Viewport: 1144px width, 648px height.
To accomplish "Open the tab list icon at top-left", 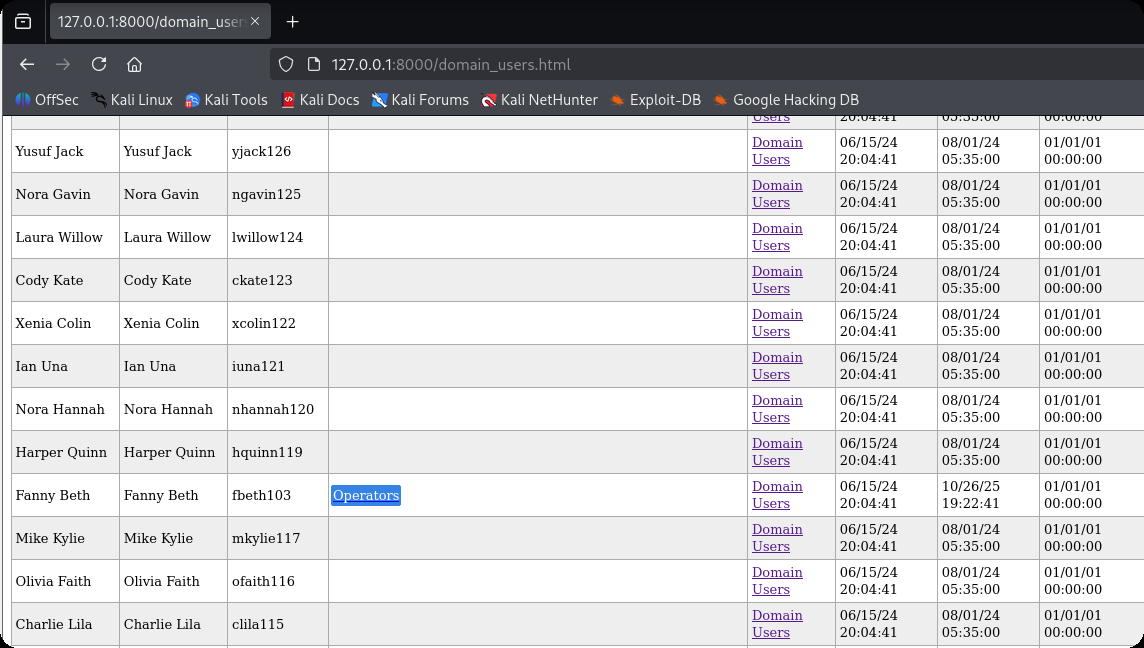I will [23, 22].
